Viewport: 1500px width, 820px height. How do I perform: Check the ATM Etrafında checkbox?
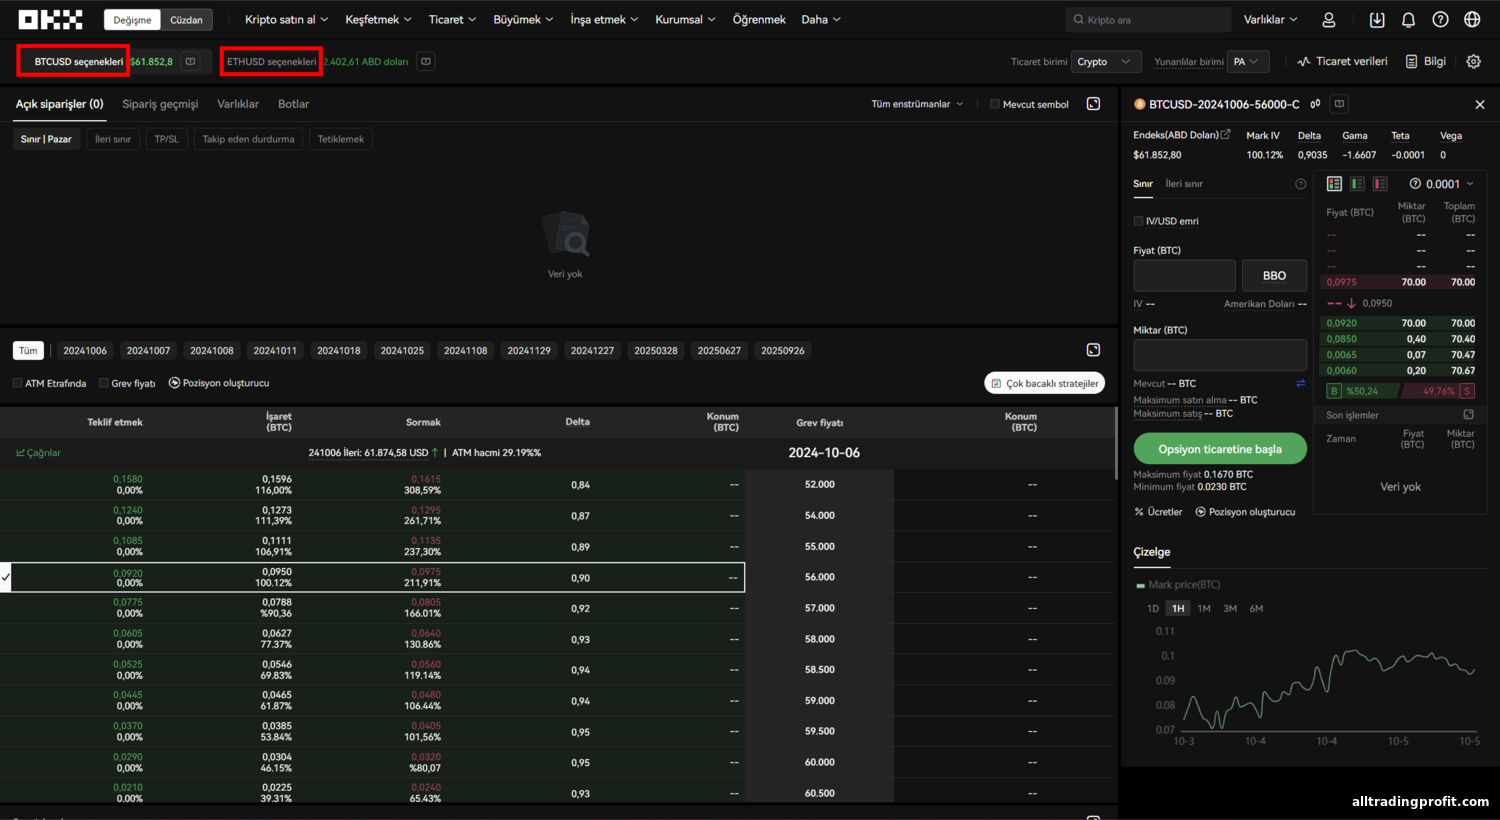tap(17, 383)
